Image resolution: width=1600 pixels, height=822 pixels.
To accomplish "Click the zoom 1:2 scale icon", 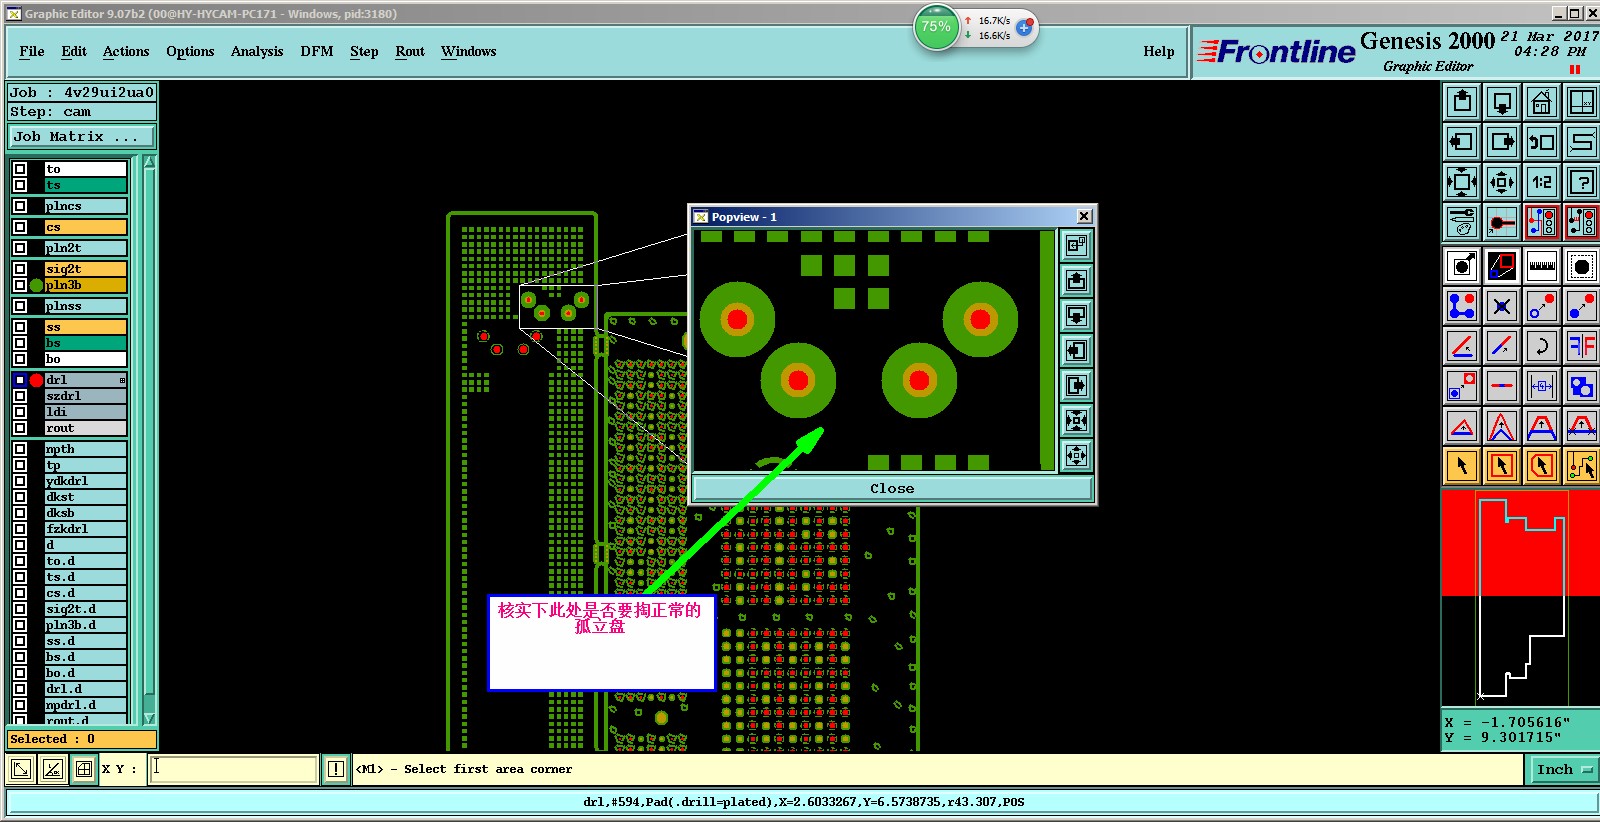I will (1542, 182).
